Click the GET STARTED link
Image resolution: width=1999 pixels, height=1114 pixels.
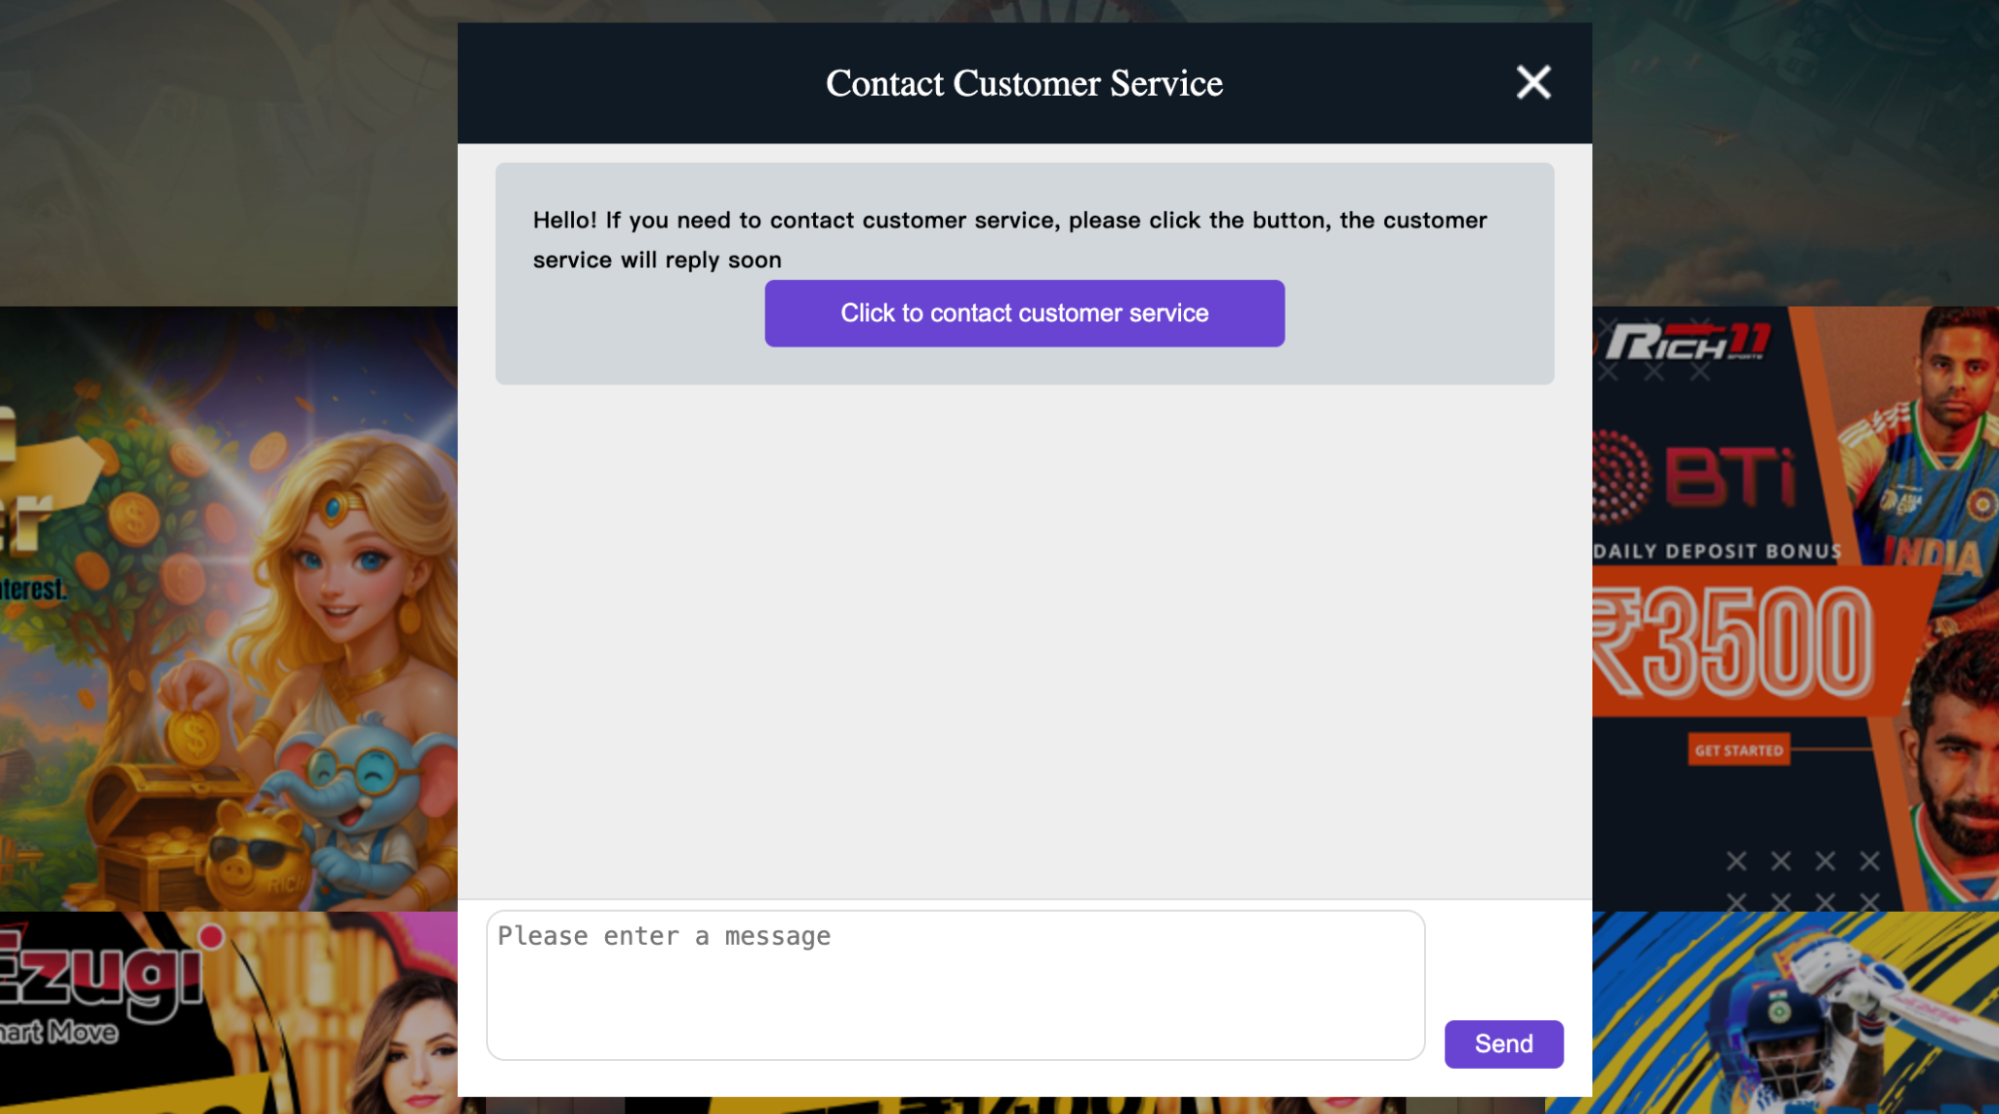click(1738, 749)
